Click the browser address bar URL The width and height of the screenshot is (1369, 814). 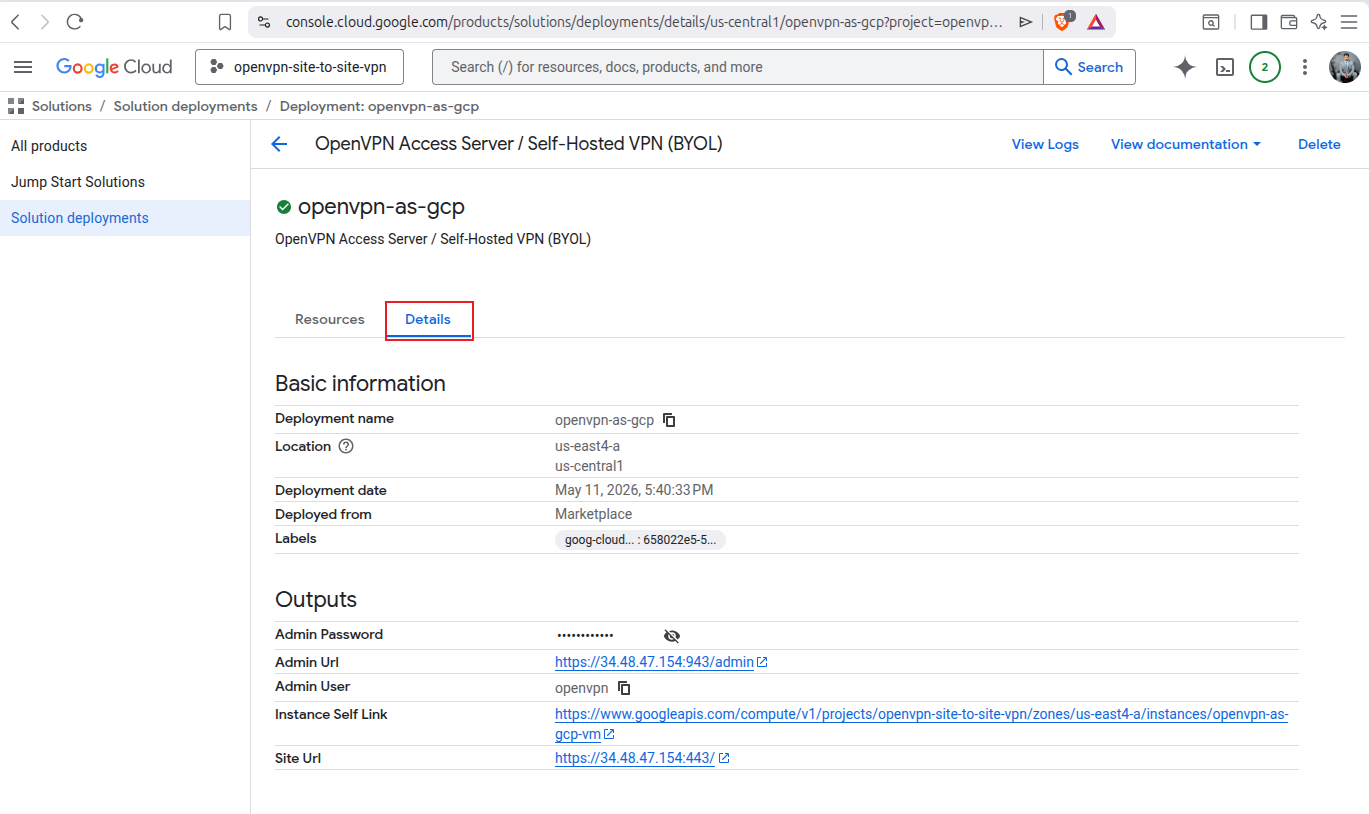644,22
